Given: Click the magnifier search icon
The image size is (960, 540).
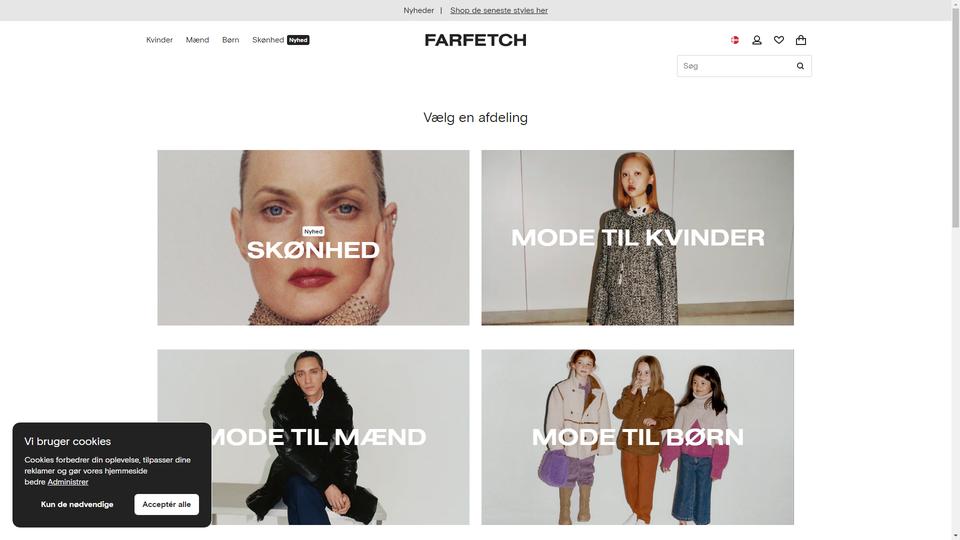Looking at the screenshot, I should 800,66.
